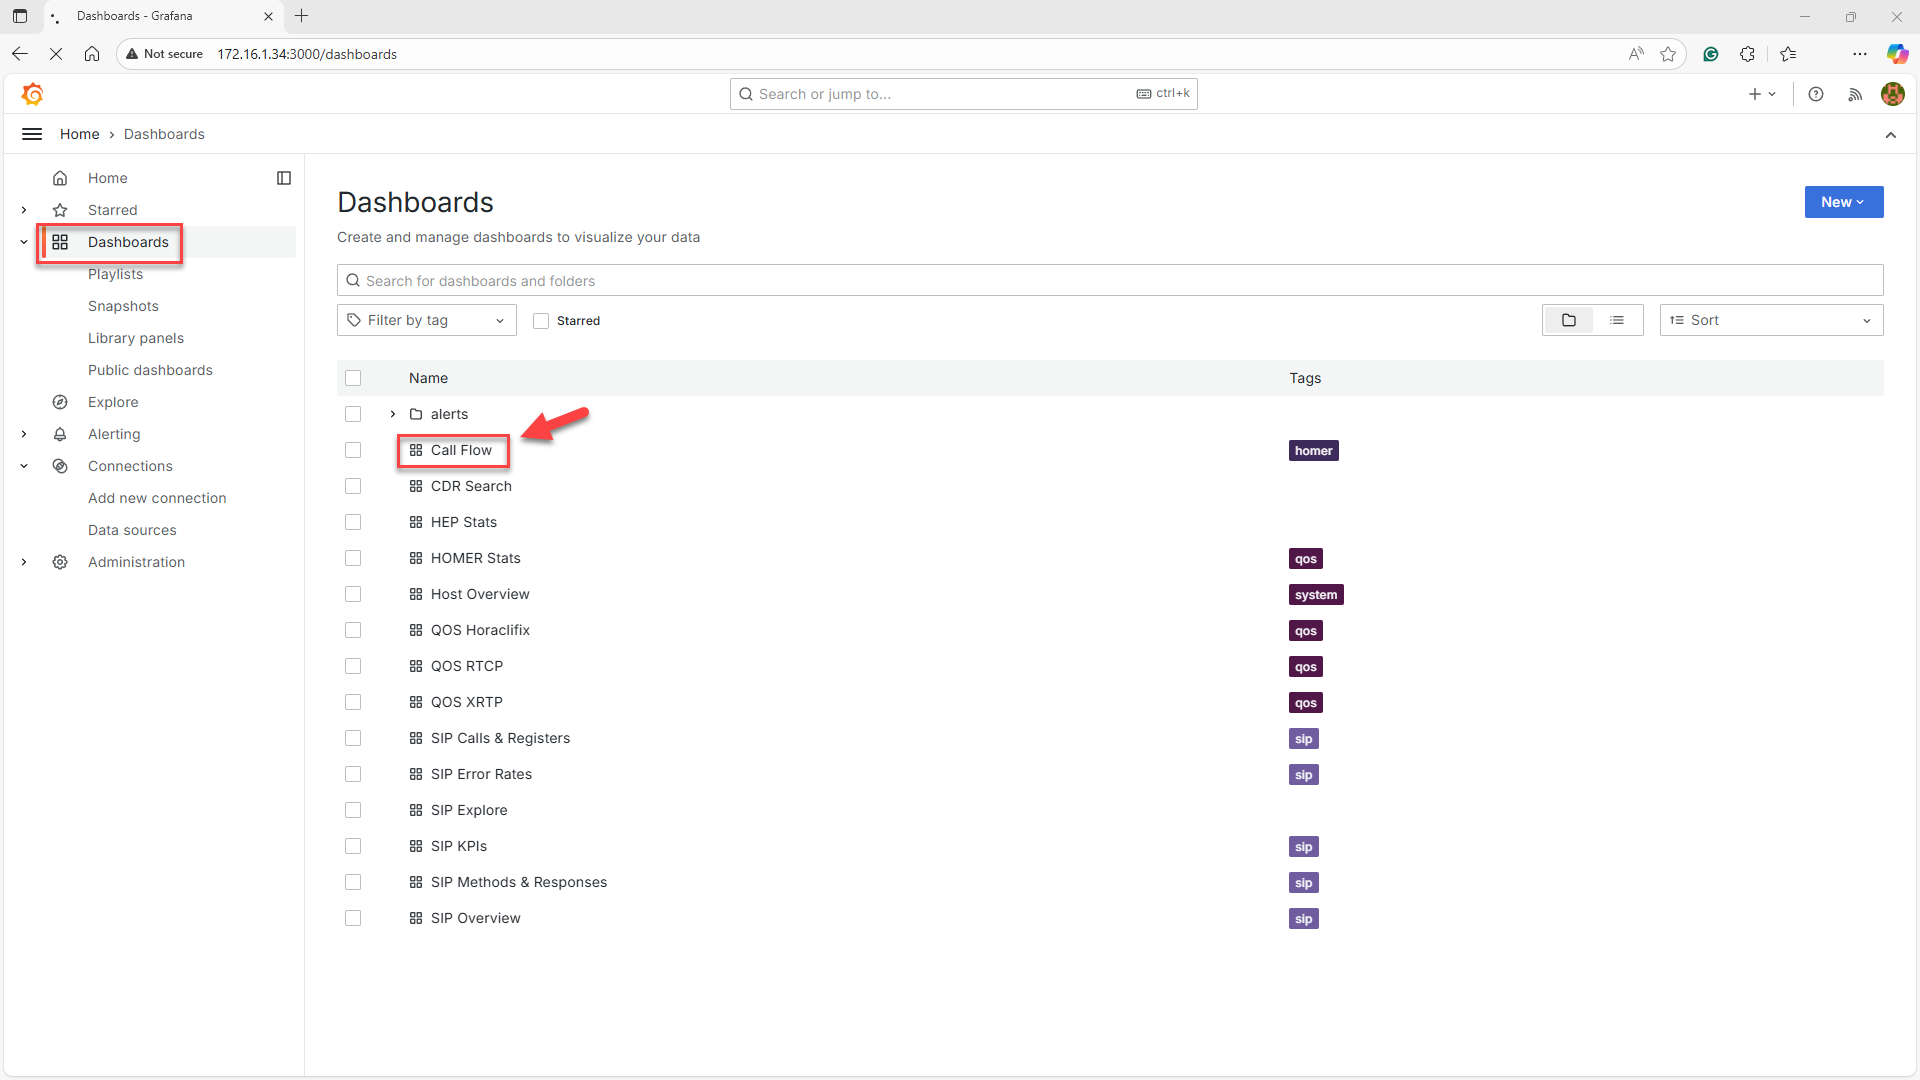Check the select-all checkbox in Name header

[353, 378]
